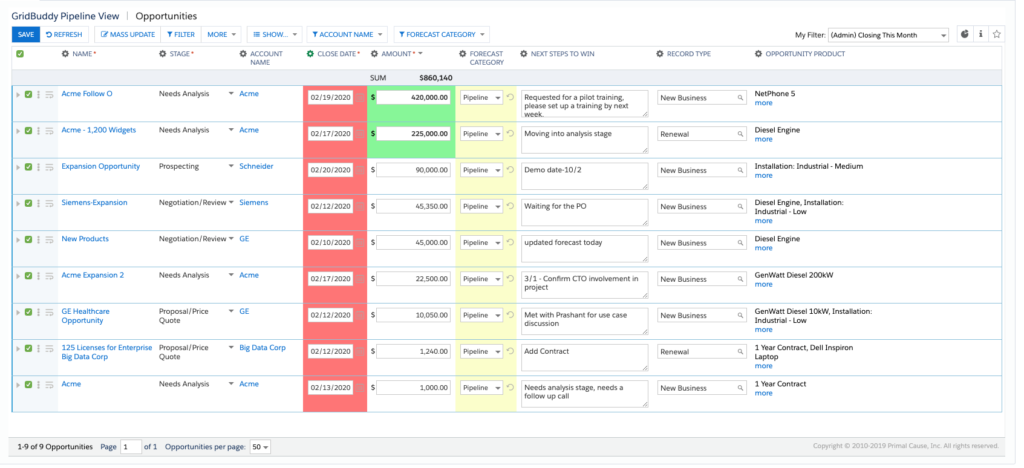The height and width of the screenshot is (468, 1024).
Task: Open the FORECAST CATEGORY filter menu
Action: [x=441, y=35]
